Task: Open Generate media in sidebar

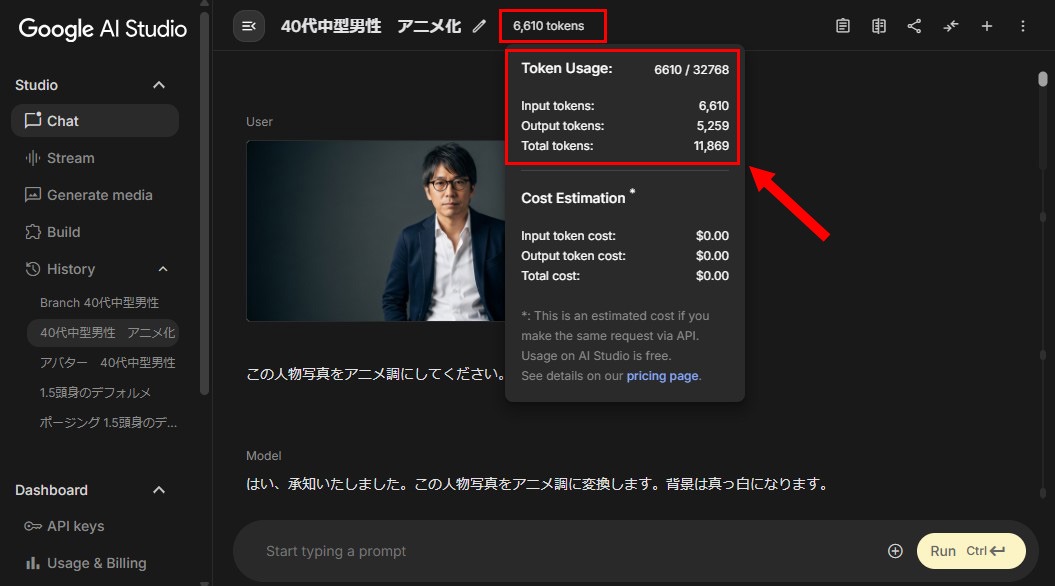Action: (99, 195)
